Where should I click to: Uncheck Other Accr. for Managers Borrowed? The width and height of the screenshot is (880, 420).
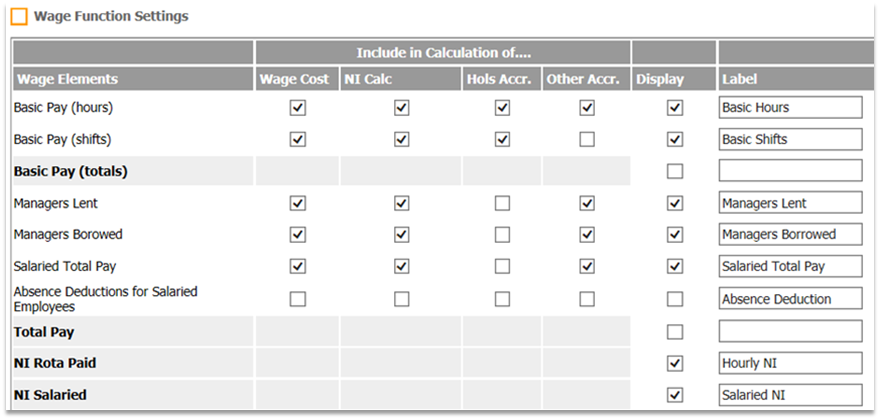pos(587,235)
